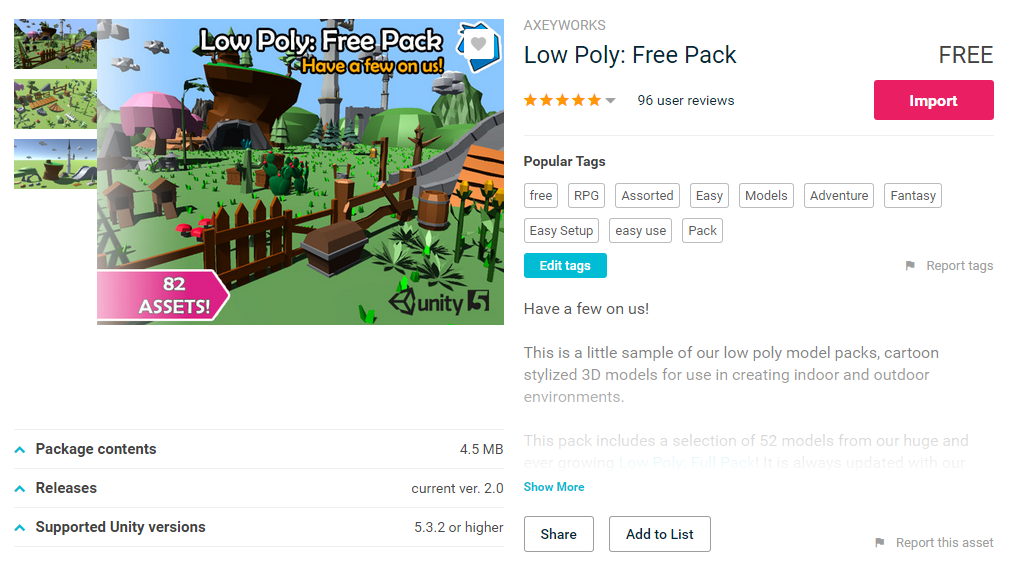Expand description with Show More link

pyautogui.click(x=554, y=487)
